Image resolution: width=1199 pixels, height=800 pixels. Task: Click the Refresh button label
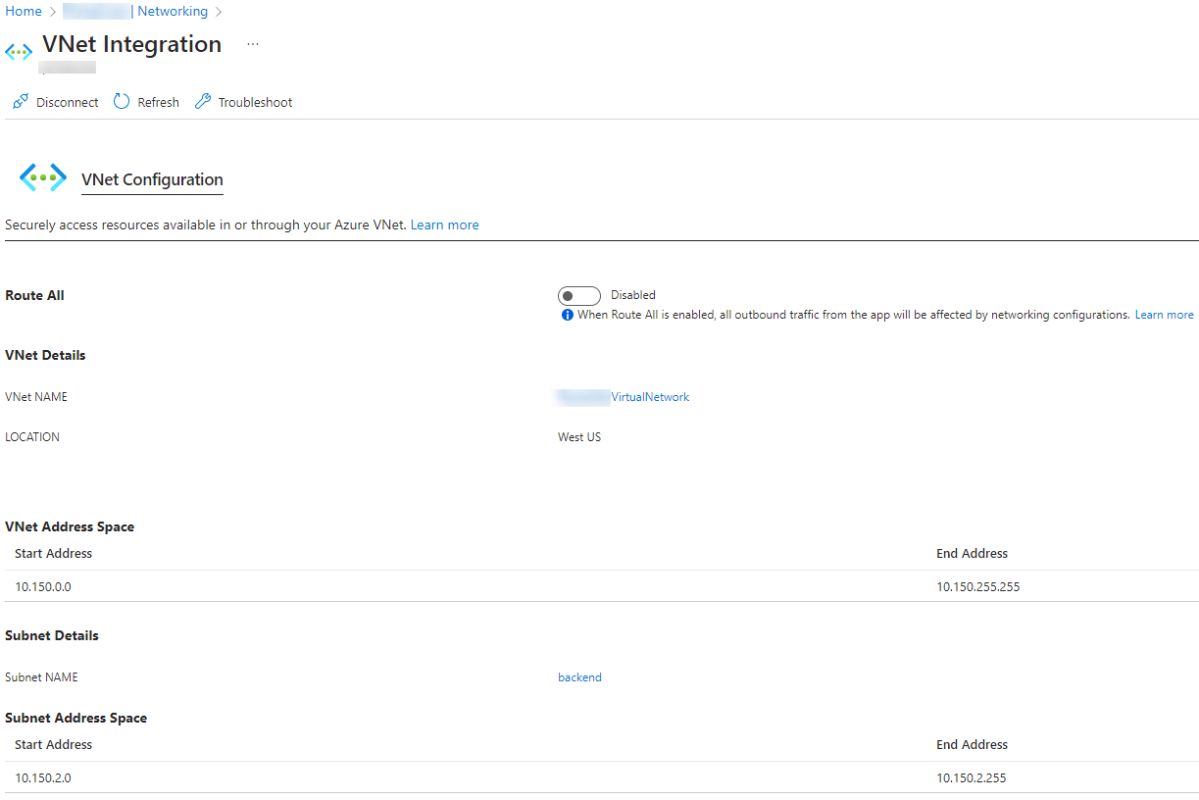[x=158, y=102]
